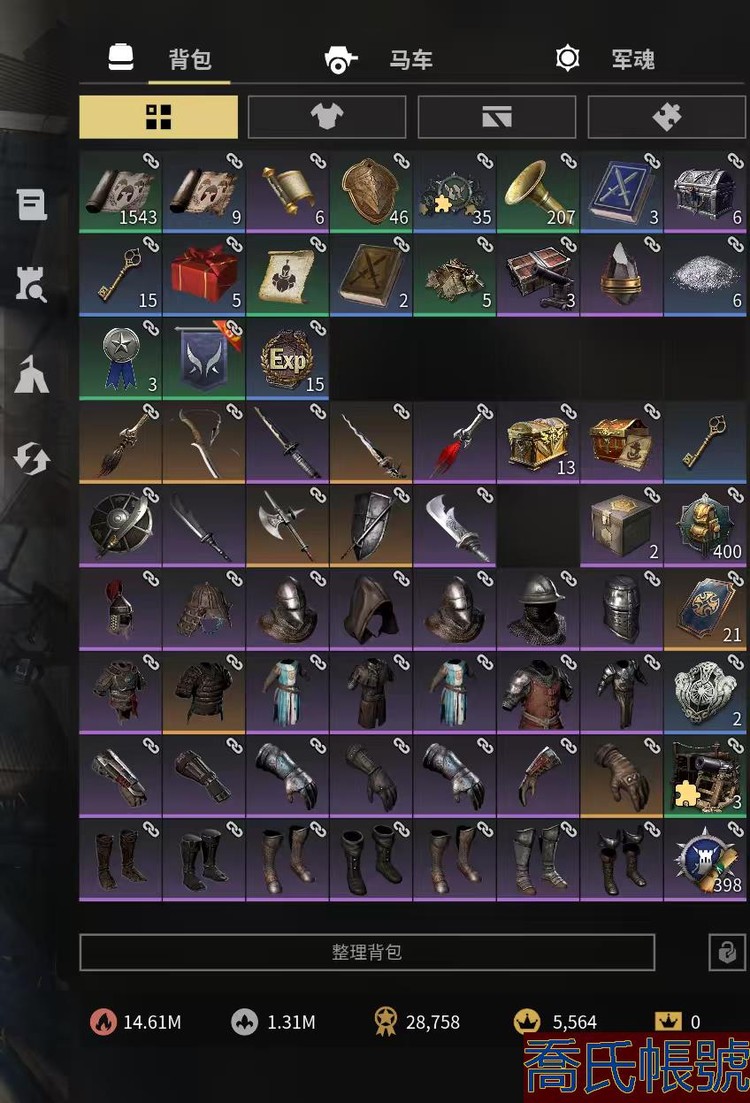Image resolution: width=750 pixels, height=1103 pixels.
Task: Select the Exp medal item
Action: tap(287, 359)
